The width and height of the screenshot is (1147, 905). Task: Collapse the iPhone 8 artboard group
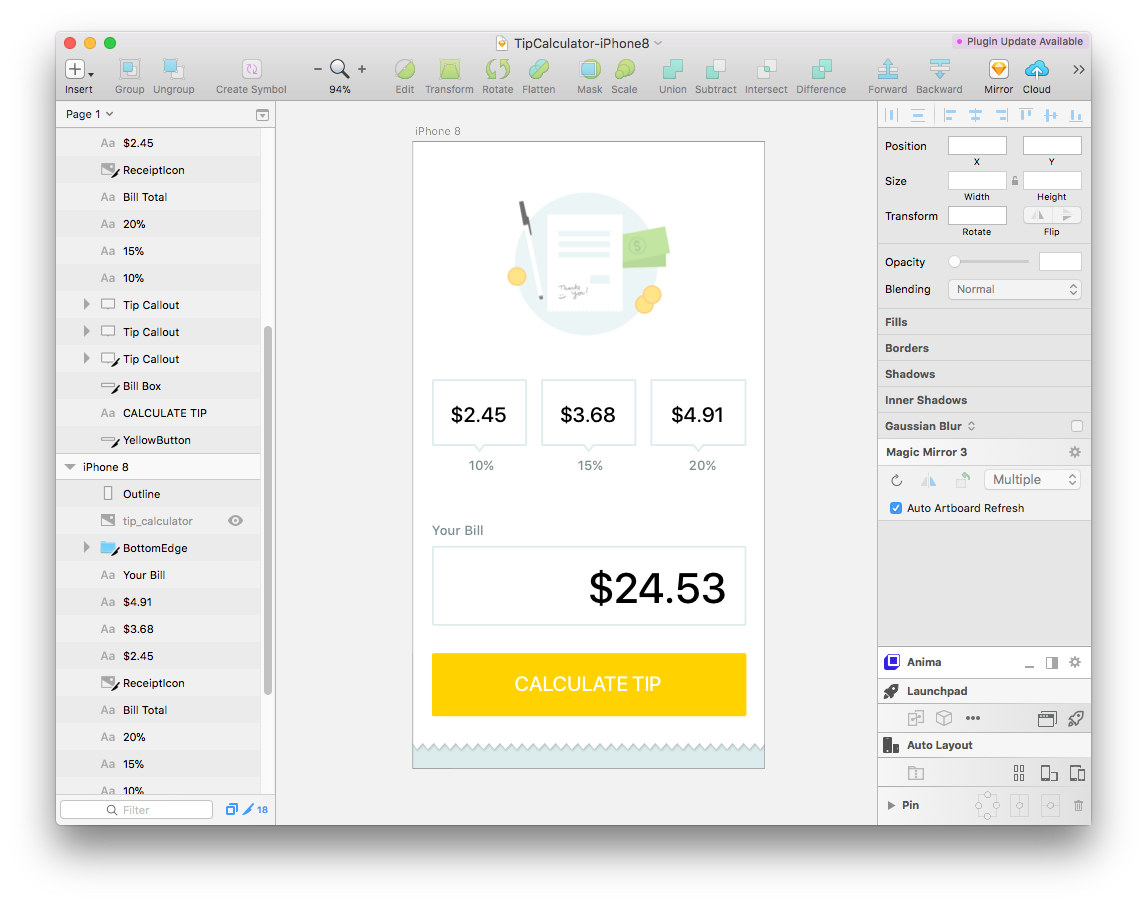pos(70,467)
